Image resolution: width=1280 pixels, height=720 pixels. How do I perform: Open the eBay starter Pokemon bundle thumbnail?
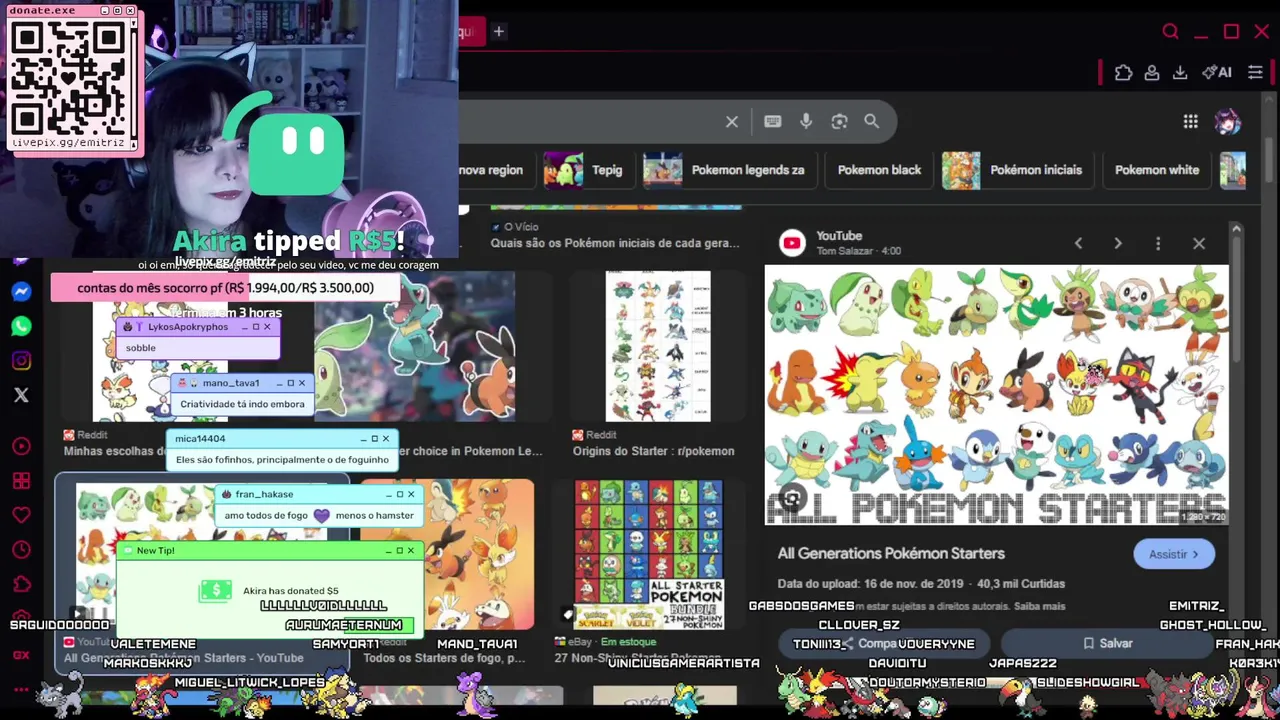pyautogui.click(x=648, y=554)
